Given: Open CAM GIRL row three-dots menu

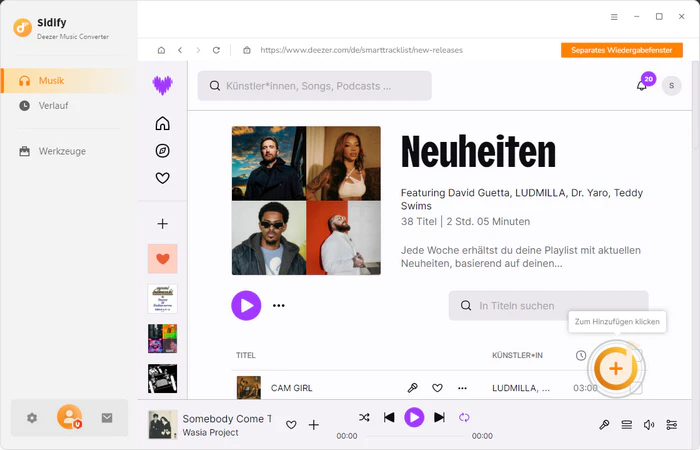Looking at the screenshot, I should tap(462, 388).
